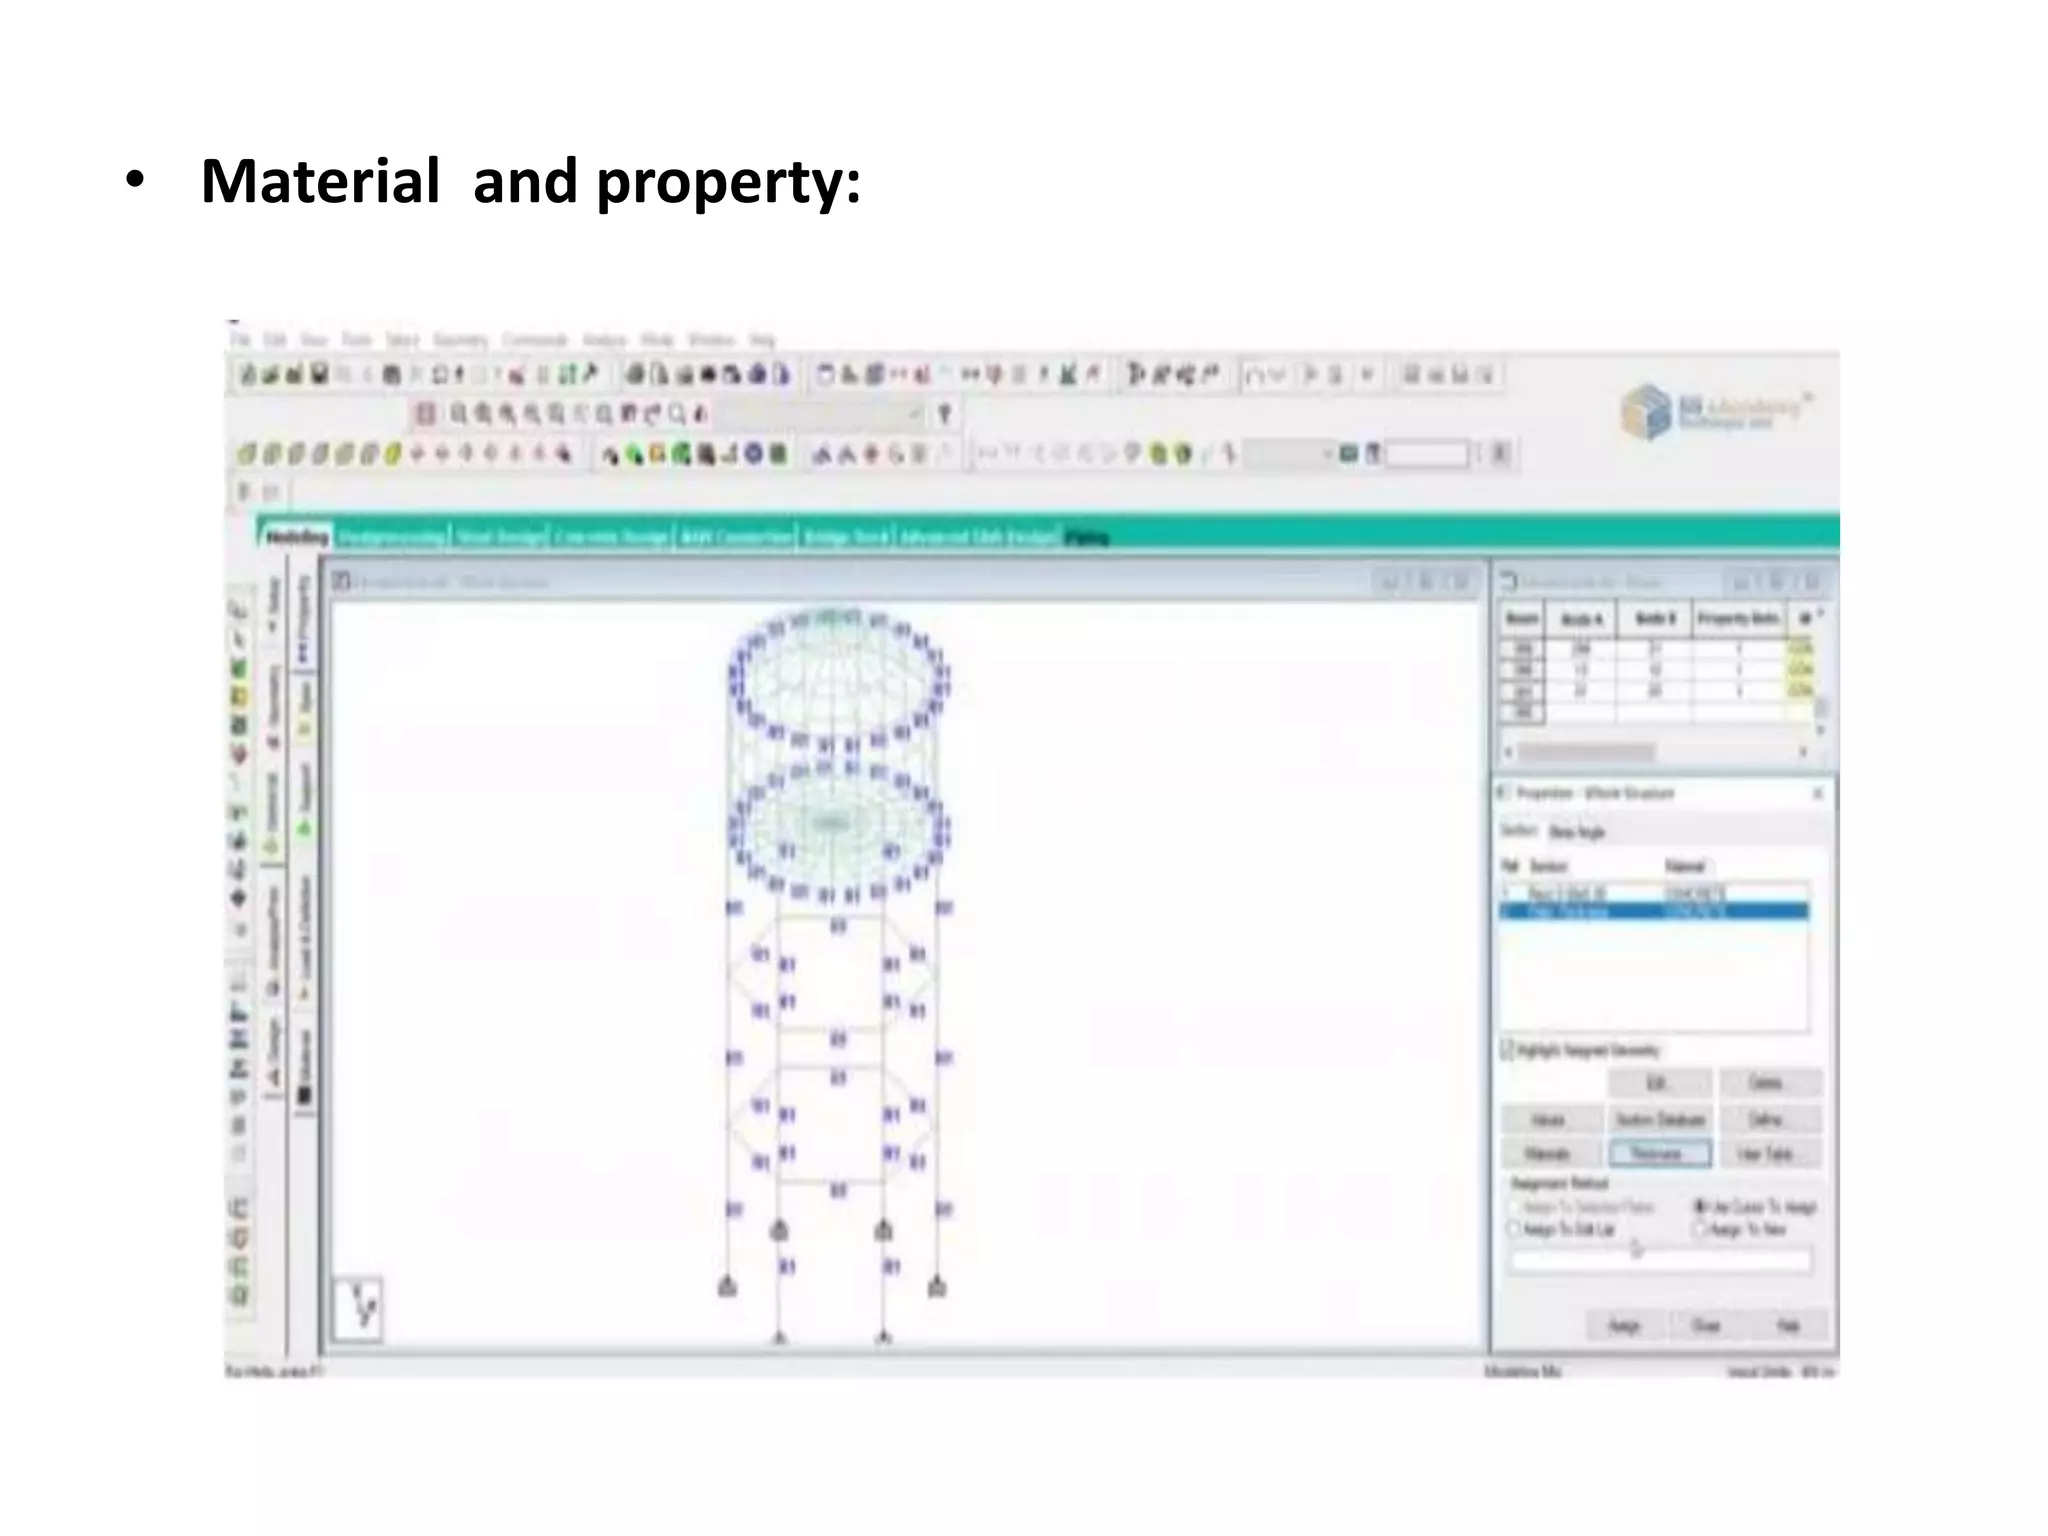Click the question-mark help icon beside dropdown
Screen dimensions: 2048x1536
pyautogui.click(x=944, y=413)
